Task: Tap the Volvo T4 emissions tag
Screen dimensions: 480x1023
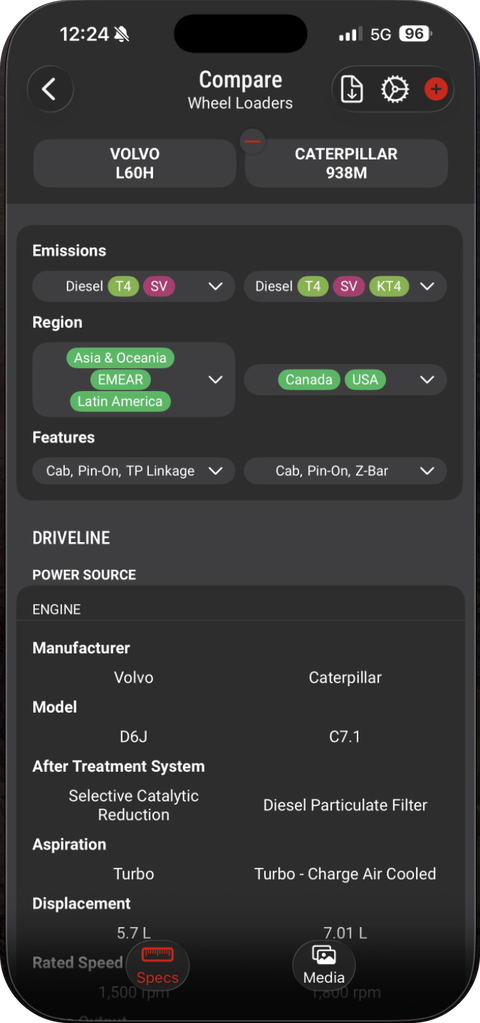Action: (x=123, y=286)
